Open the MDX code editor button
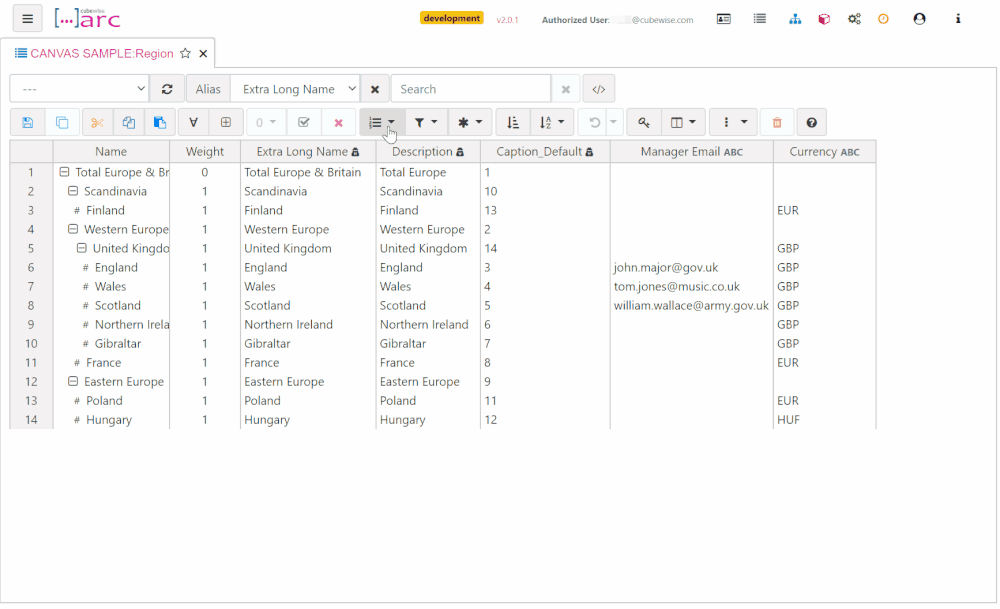This screenshot has width=1000, height=609. tap(598, 88)
